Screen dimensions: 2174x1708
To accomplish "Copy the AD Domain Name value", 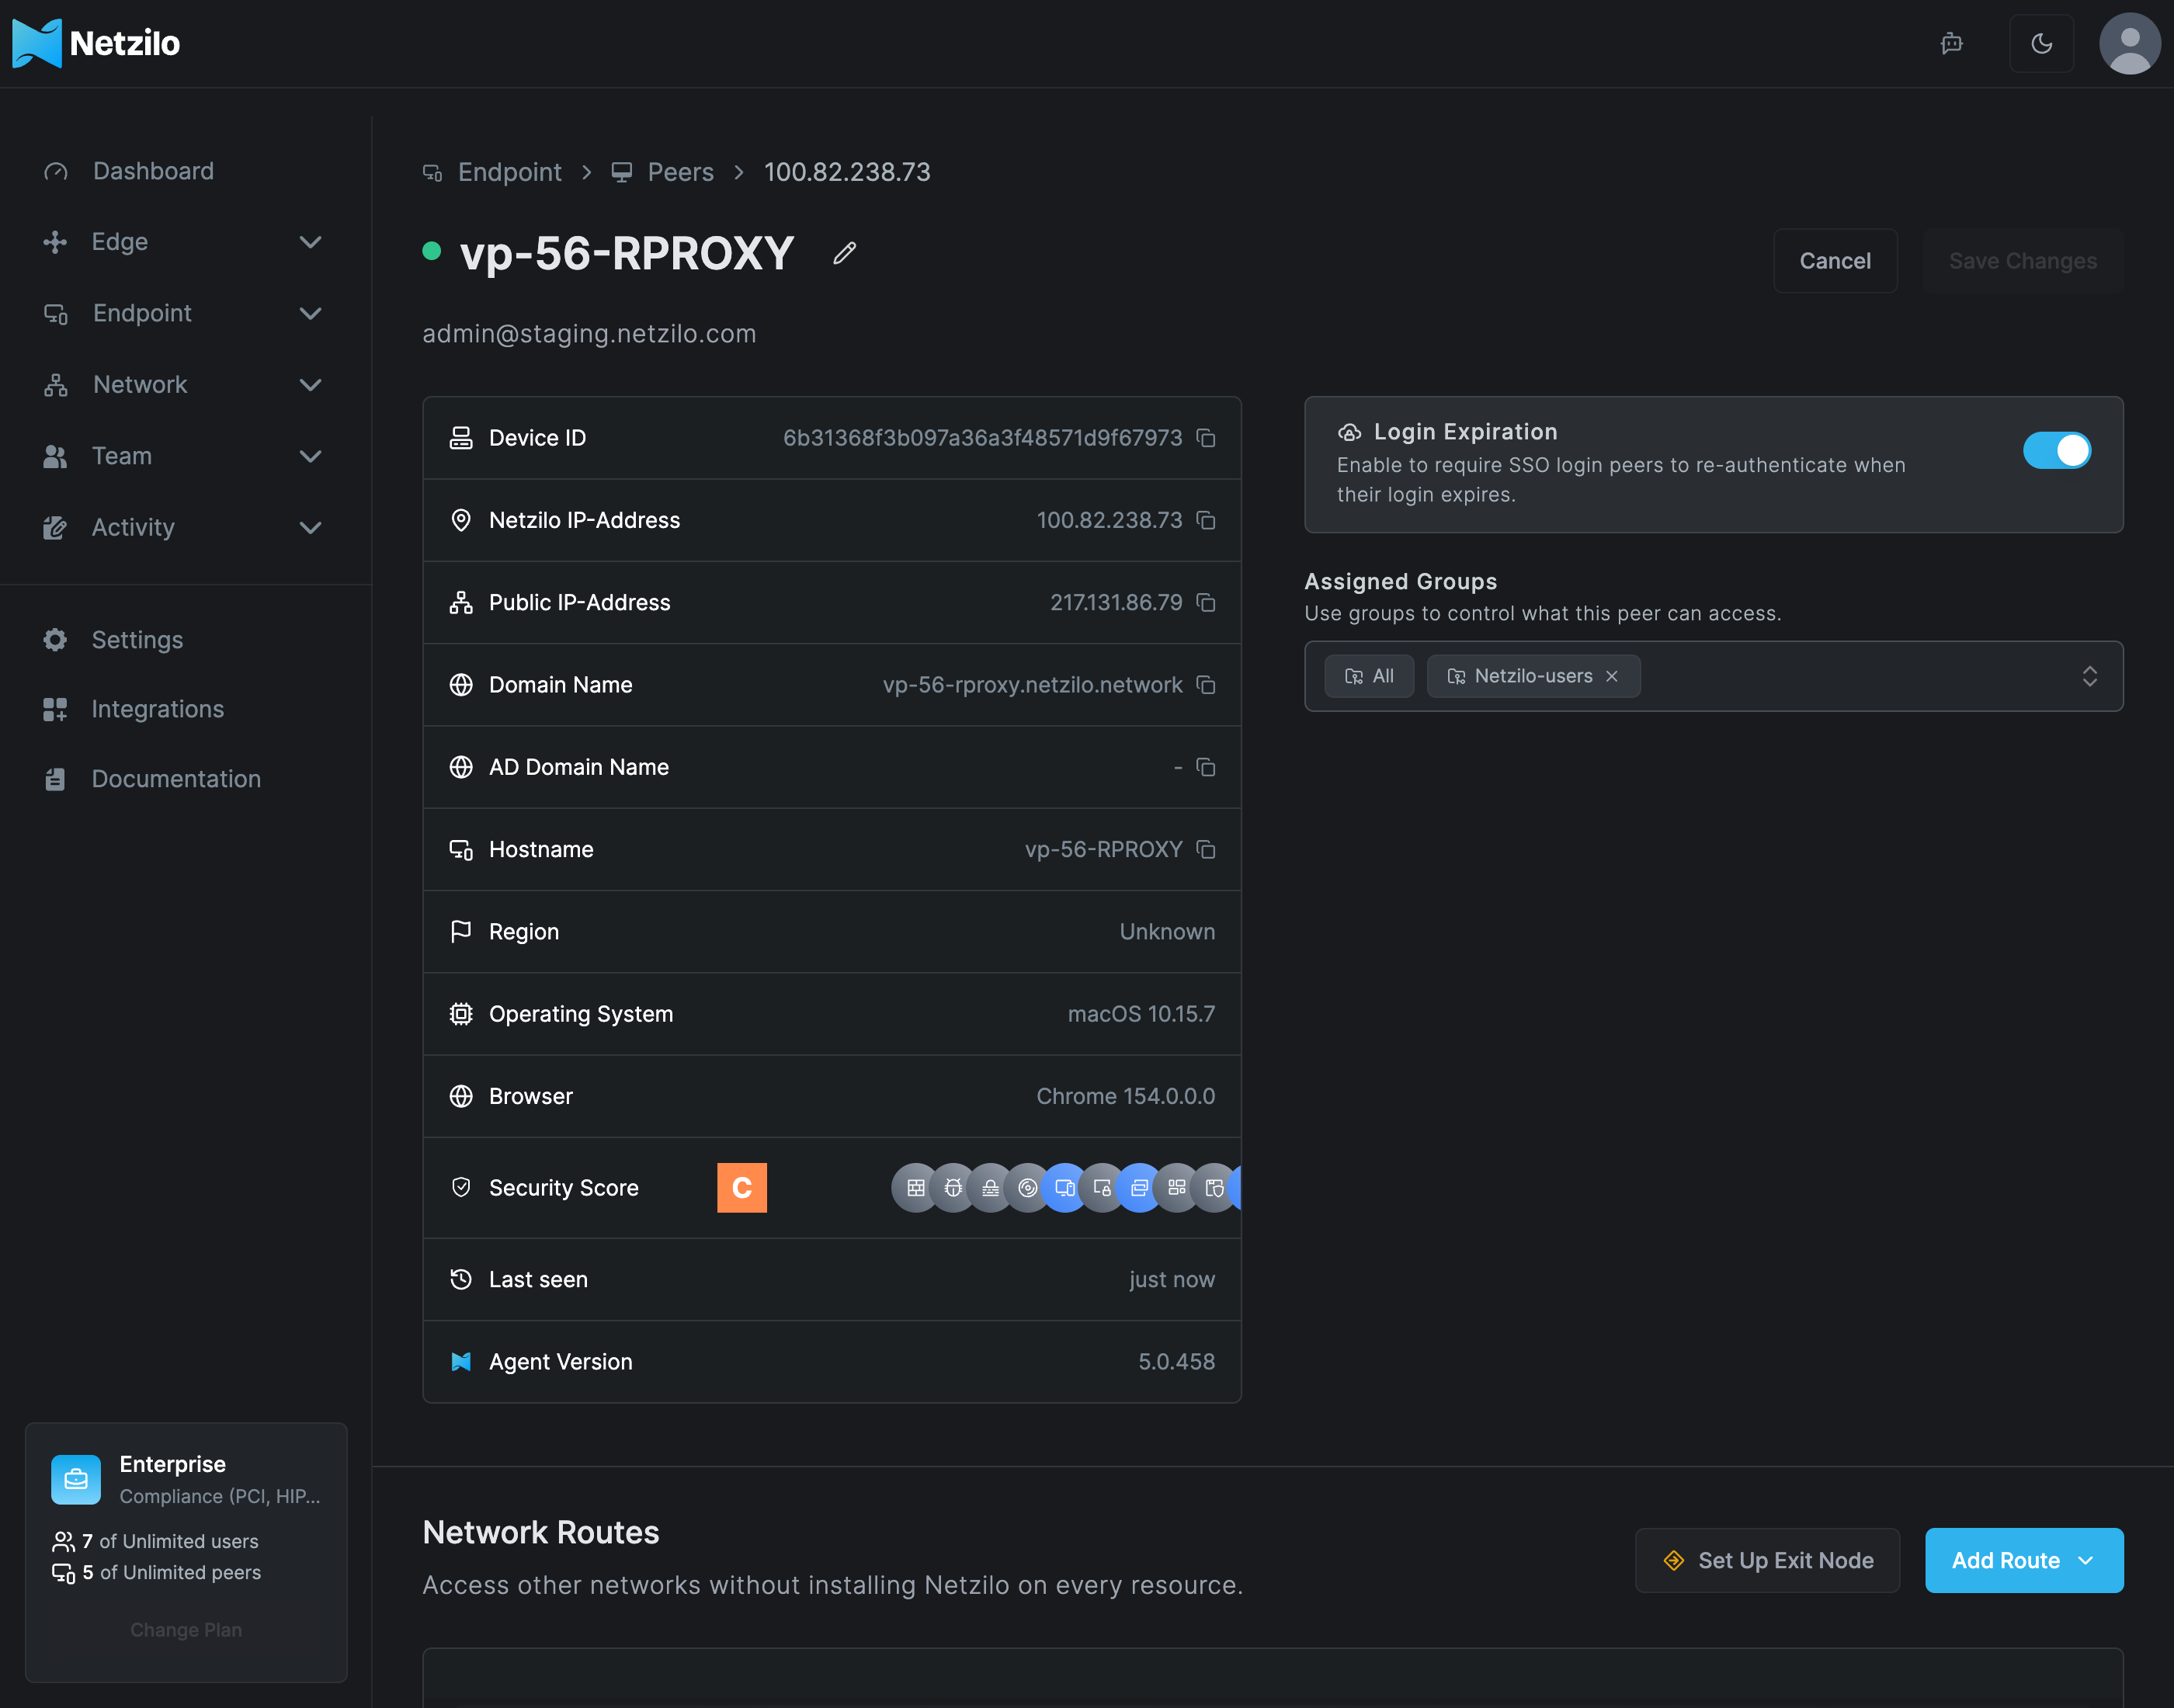I will point(1206,767).
